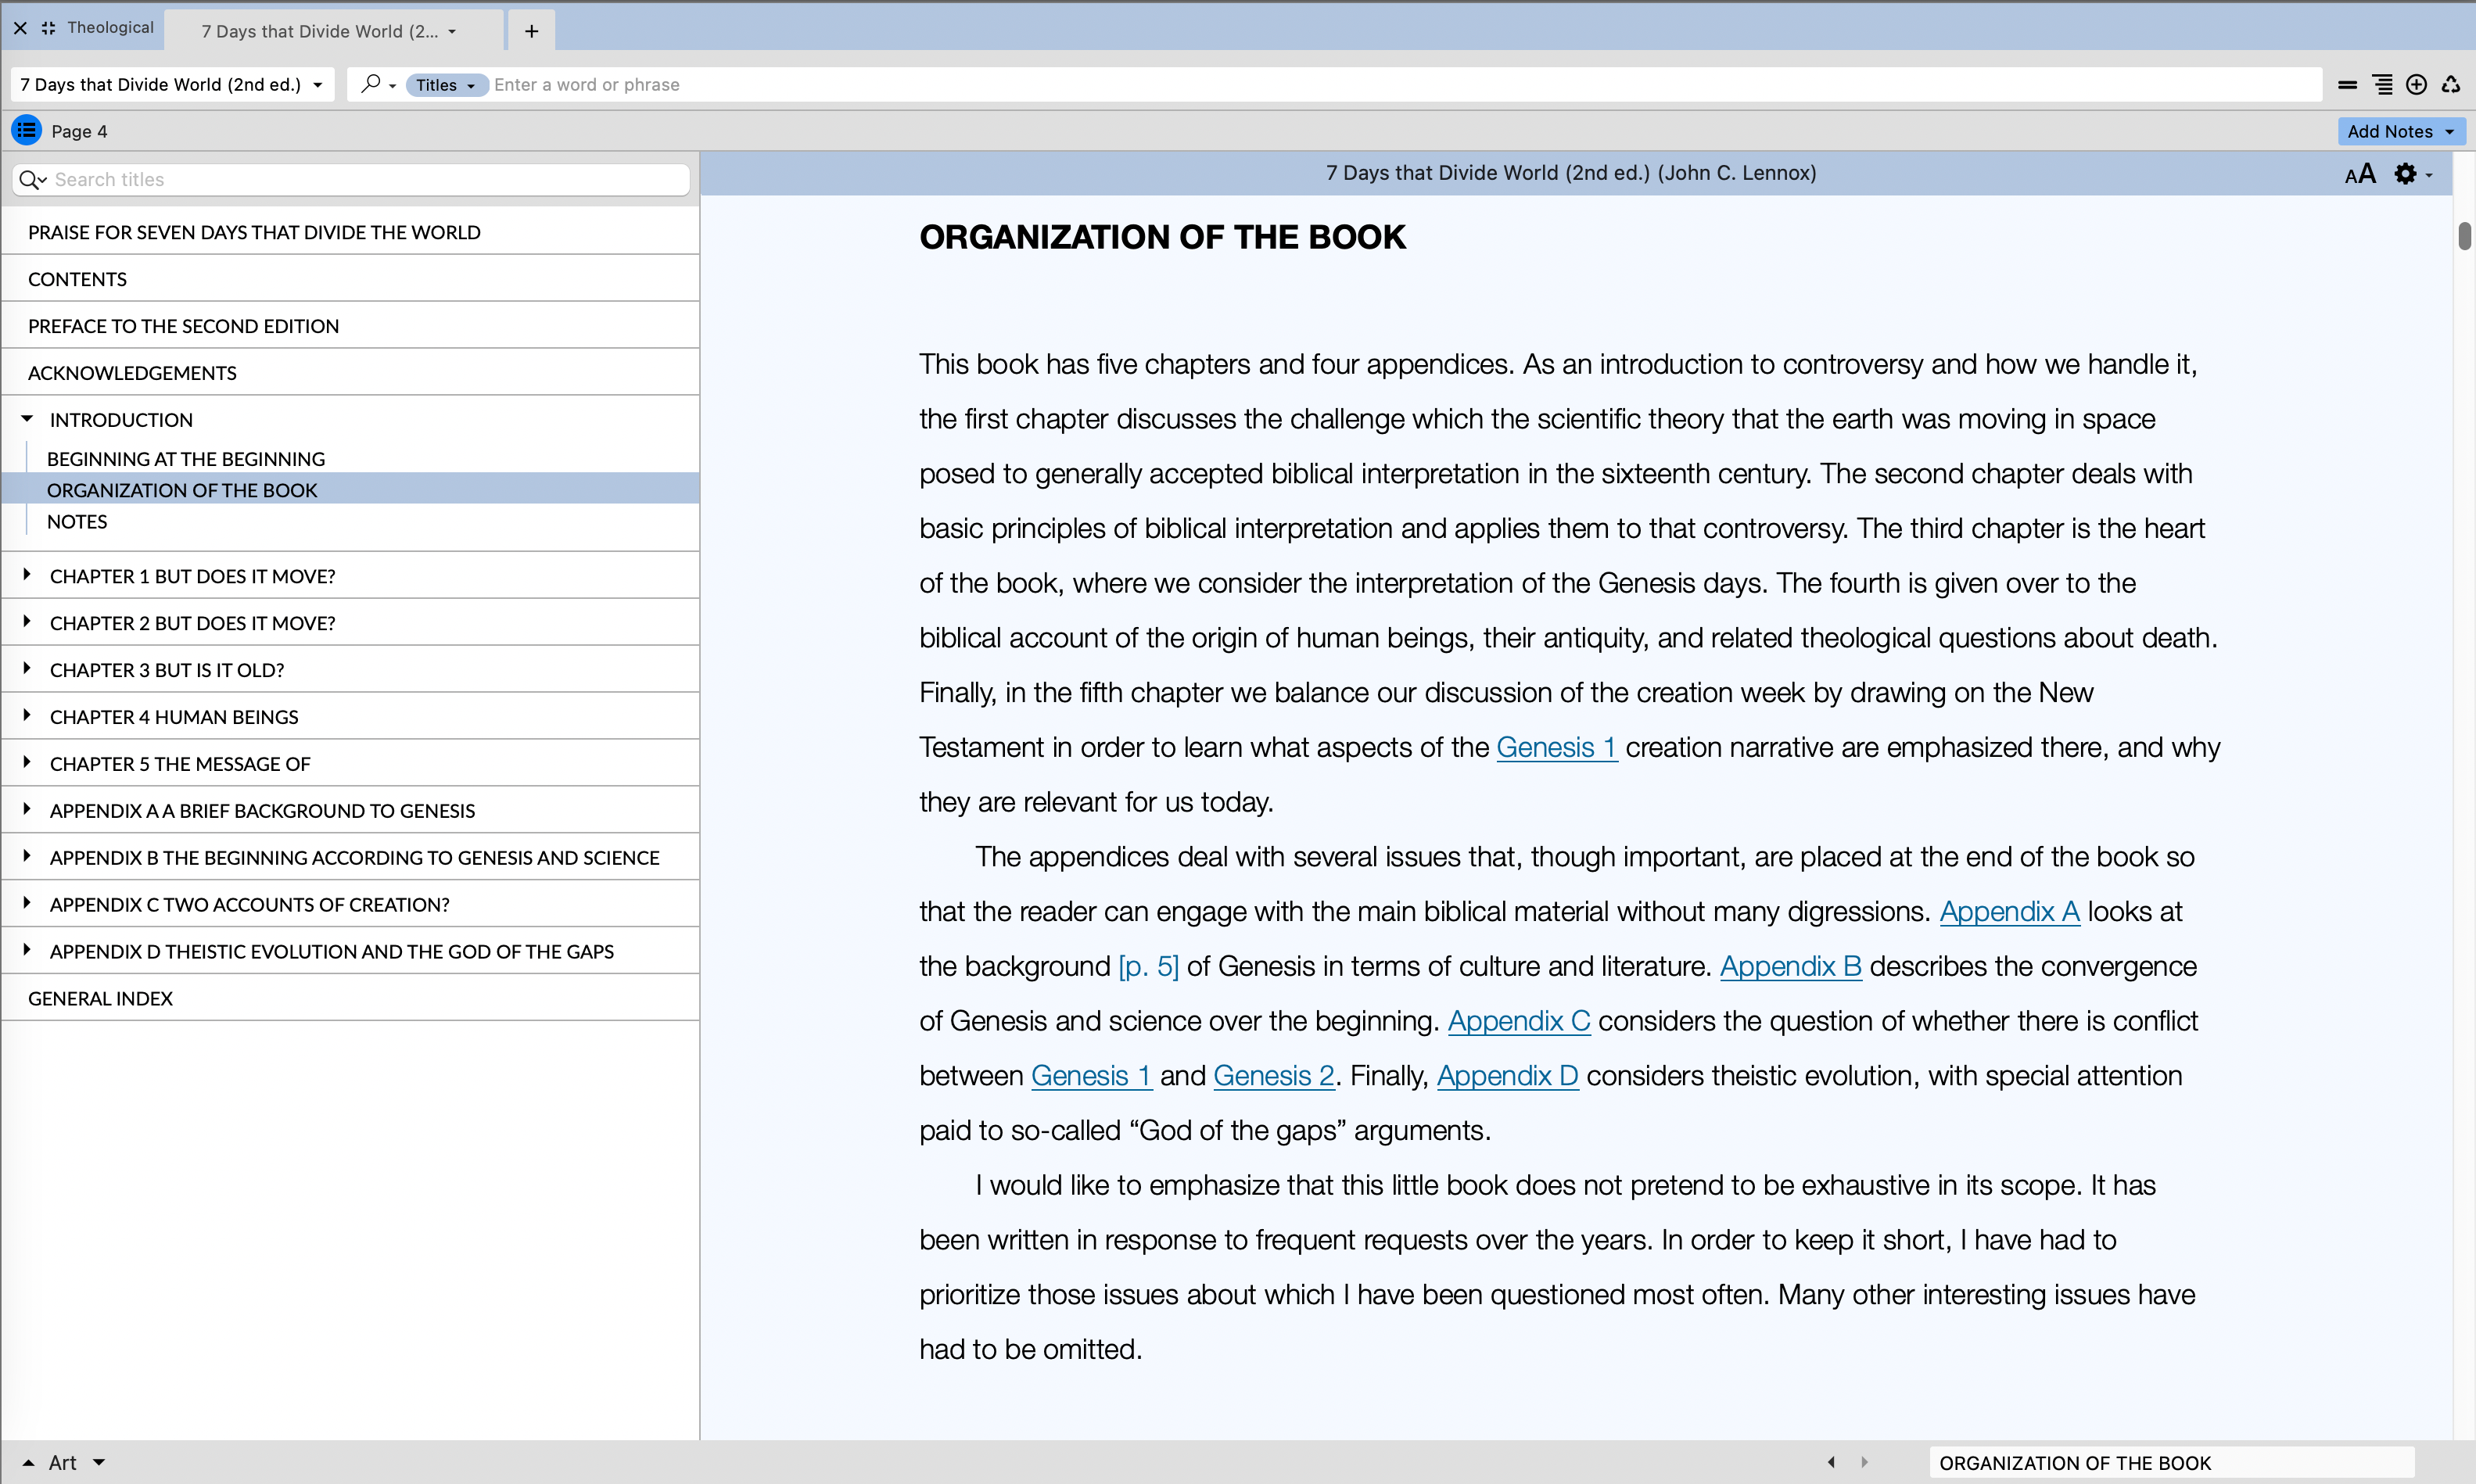The width and height of the screenshot is (2476, 1484).
Task: Click the Page 4 label
Action: (x=79, y=131)
